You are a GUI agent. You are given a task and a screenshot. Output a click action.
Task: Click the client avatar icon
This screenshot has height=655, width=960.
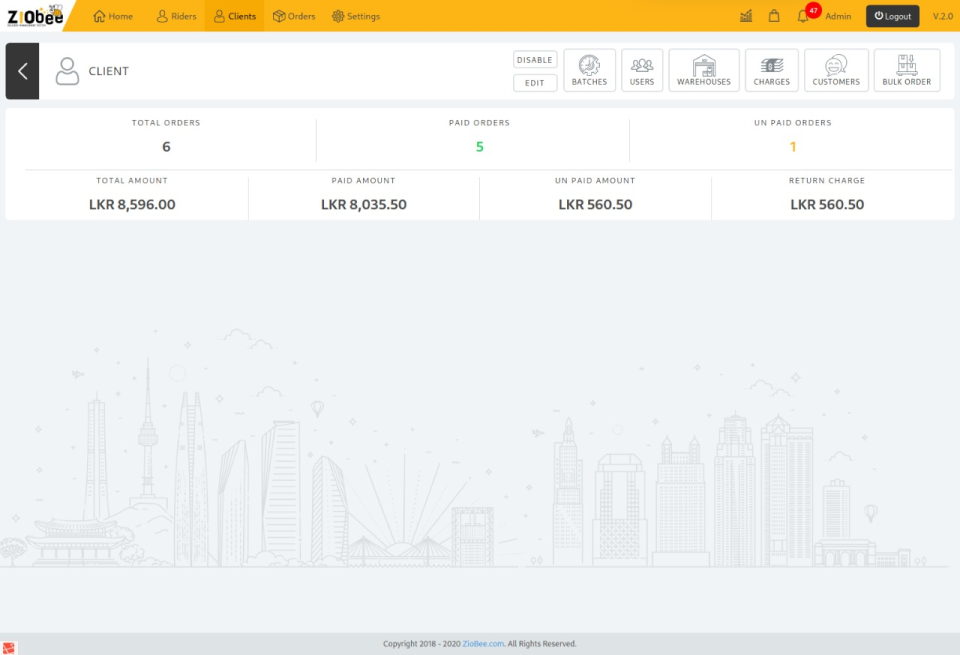pyautogui.click(x=67, y=70)
